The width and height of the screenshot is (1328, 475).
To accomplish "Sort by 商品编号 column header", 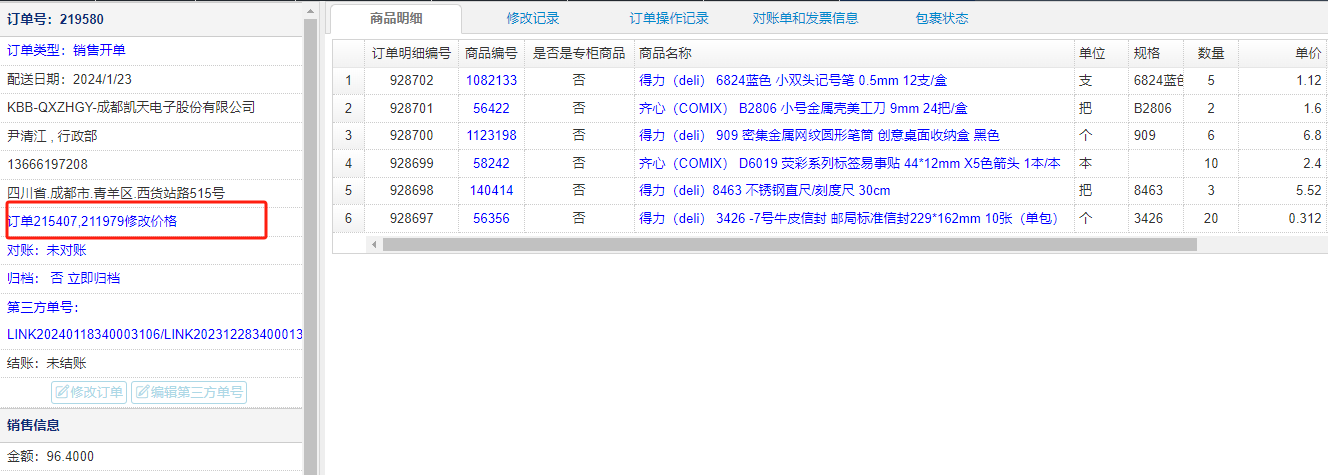I will point(491,53).
